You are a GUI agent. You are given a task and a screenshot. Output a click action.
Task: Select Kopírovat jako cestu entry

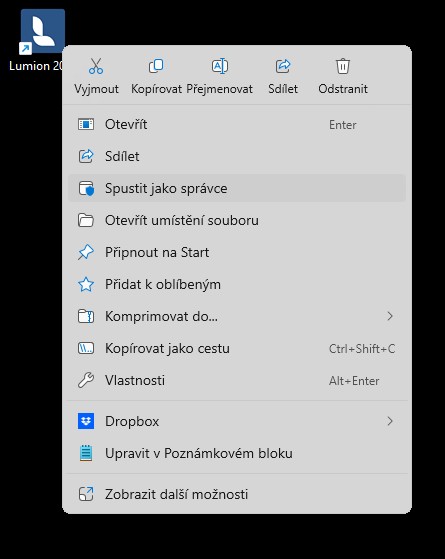(x=237, y=348)
